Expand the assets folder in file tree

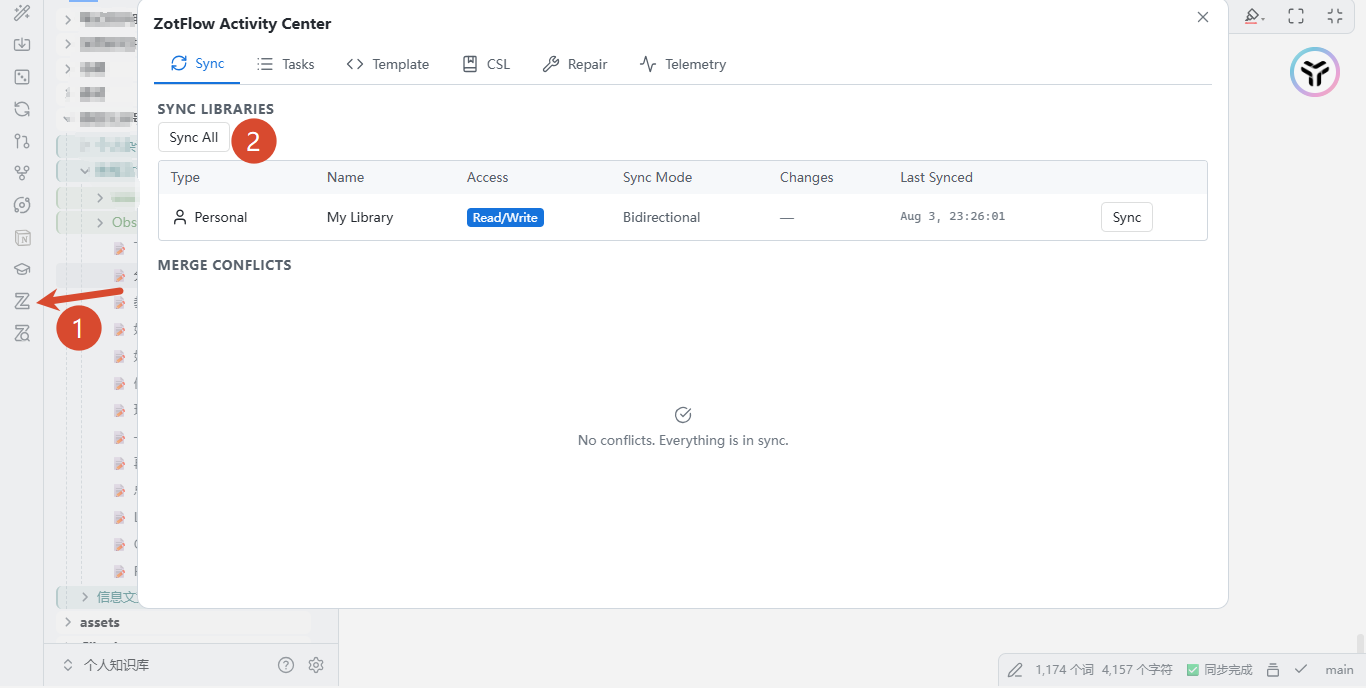coord(68,622)
